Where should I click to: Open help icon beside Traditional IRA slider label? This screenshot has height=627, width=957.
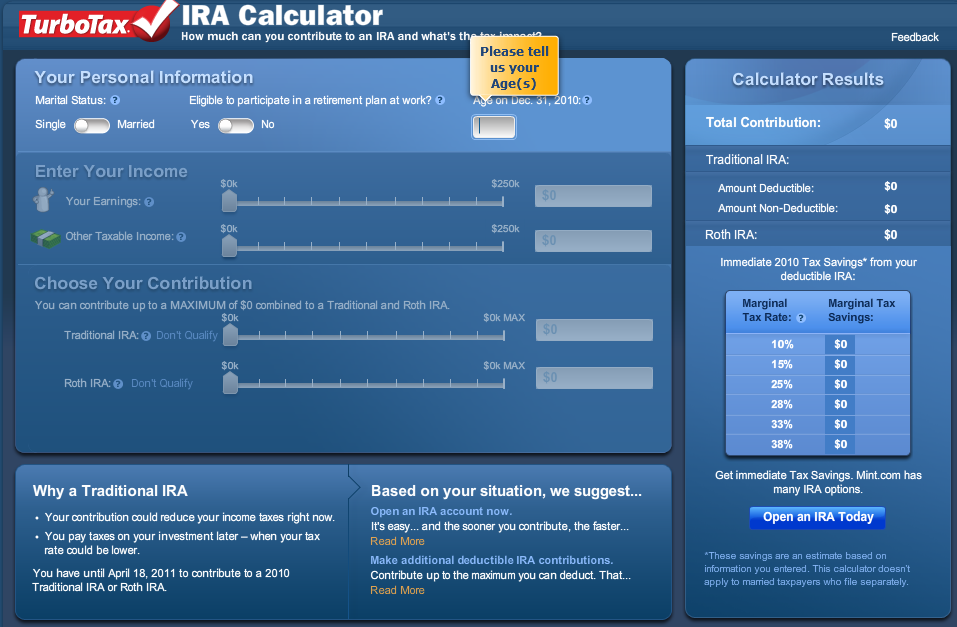coord(146,336)
